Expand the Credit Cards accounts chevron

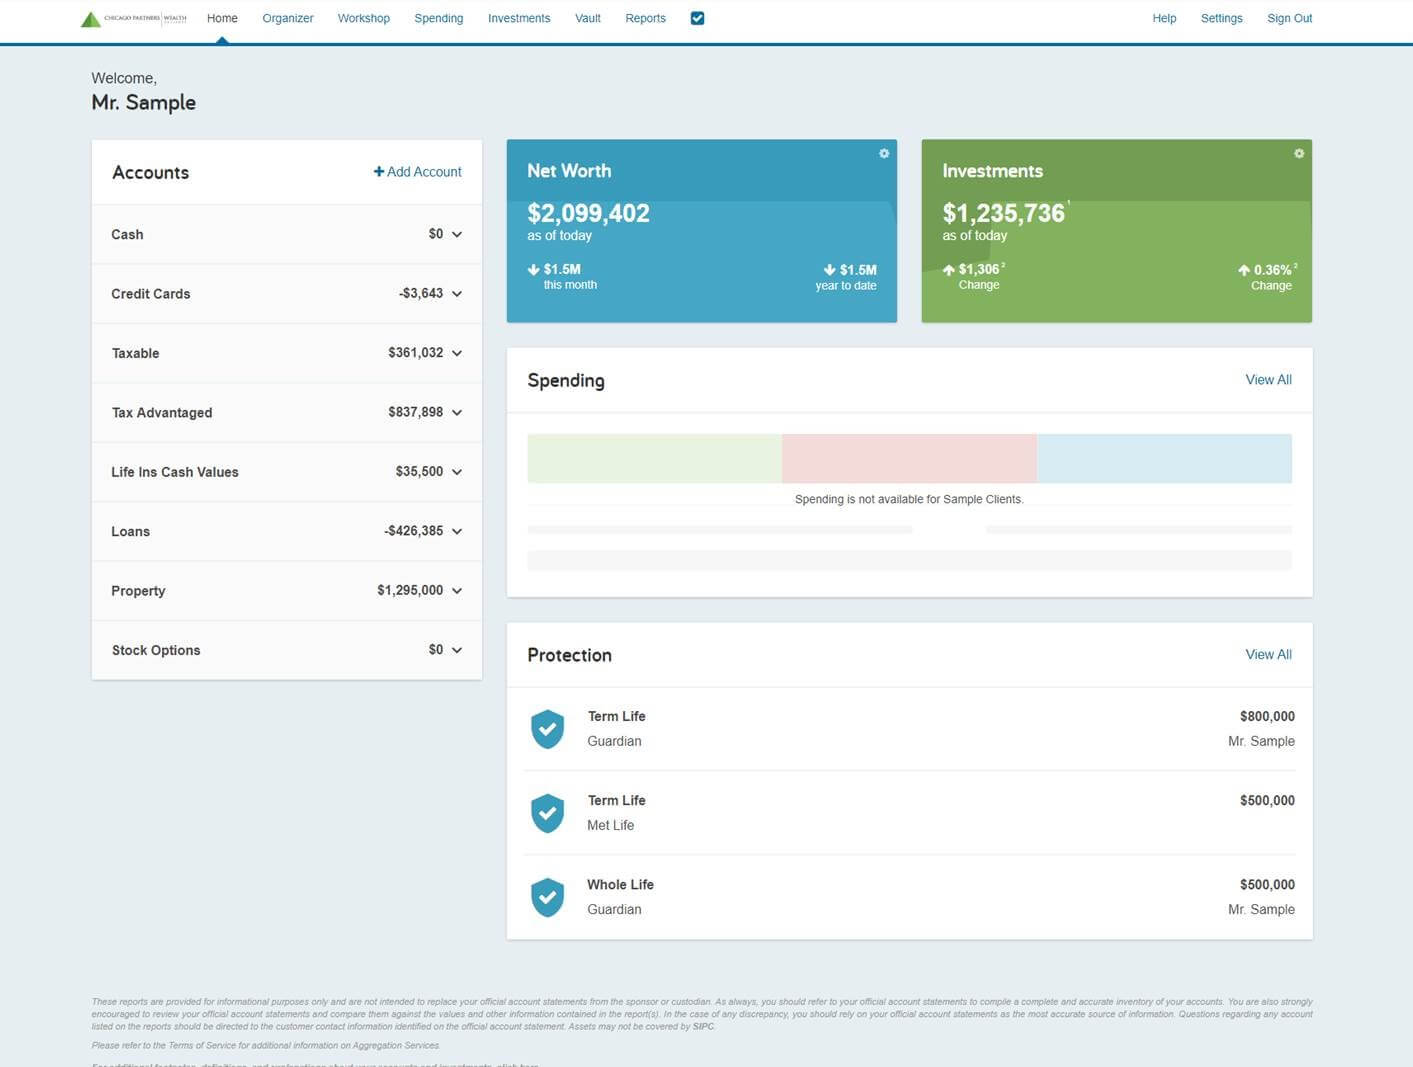457,294
